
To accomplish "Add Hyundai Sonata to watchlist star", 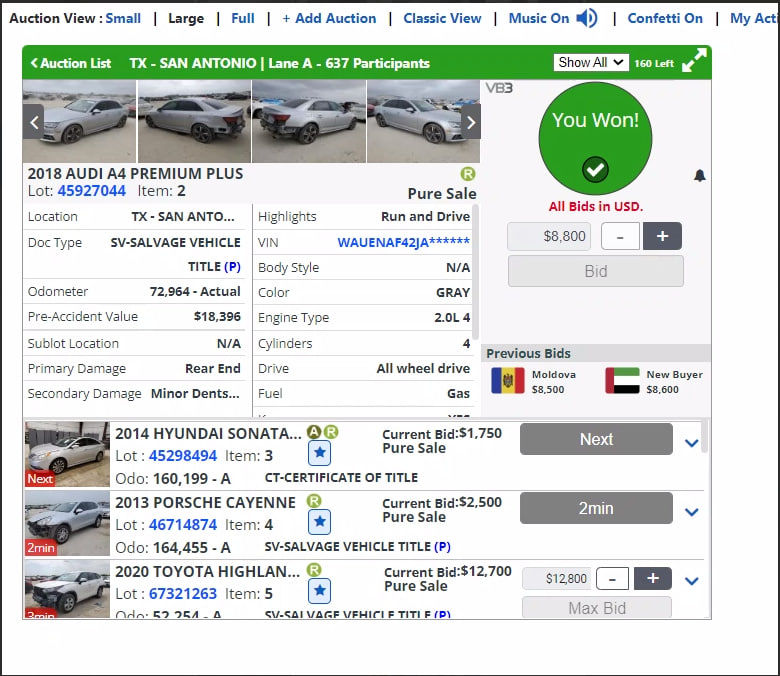I will pos(319,452).
